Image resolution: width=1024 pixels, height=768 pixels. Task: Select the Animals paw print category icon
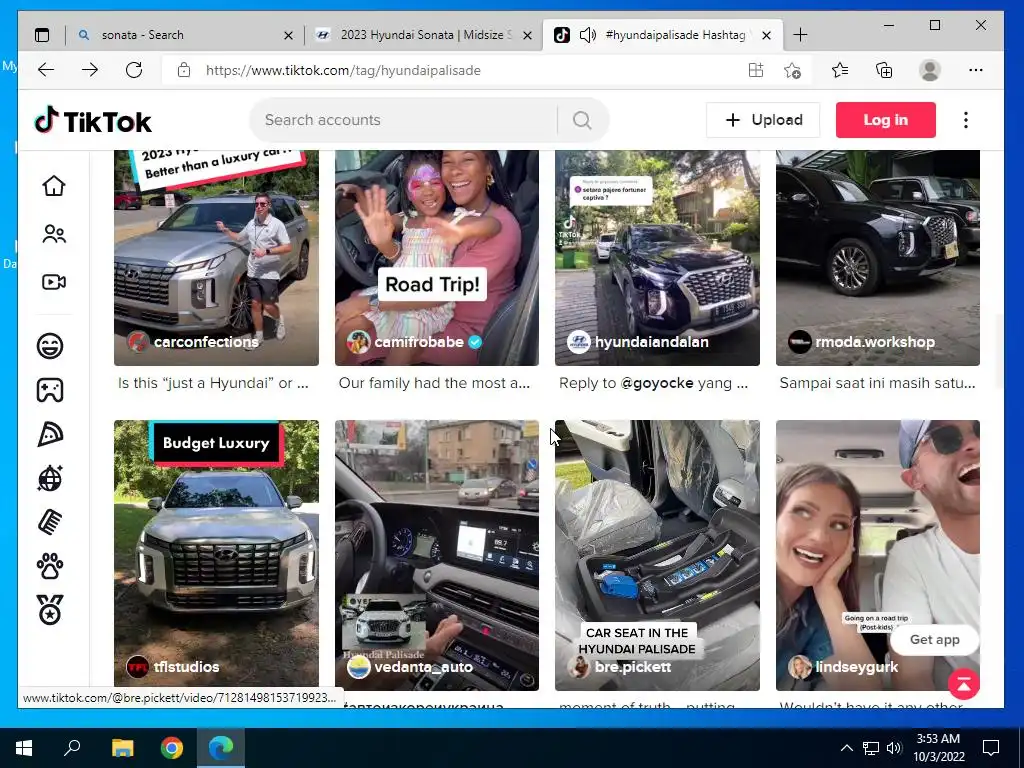click(x=50, y=567)
